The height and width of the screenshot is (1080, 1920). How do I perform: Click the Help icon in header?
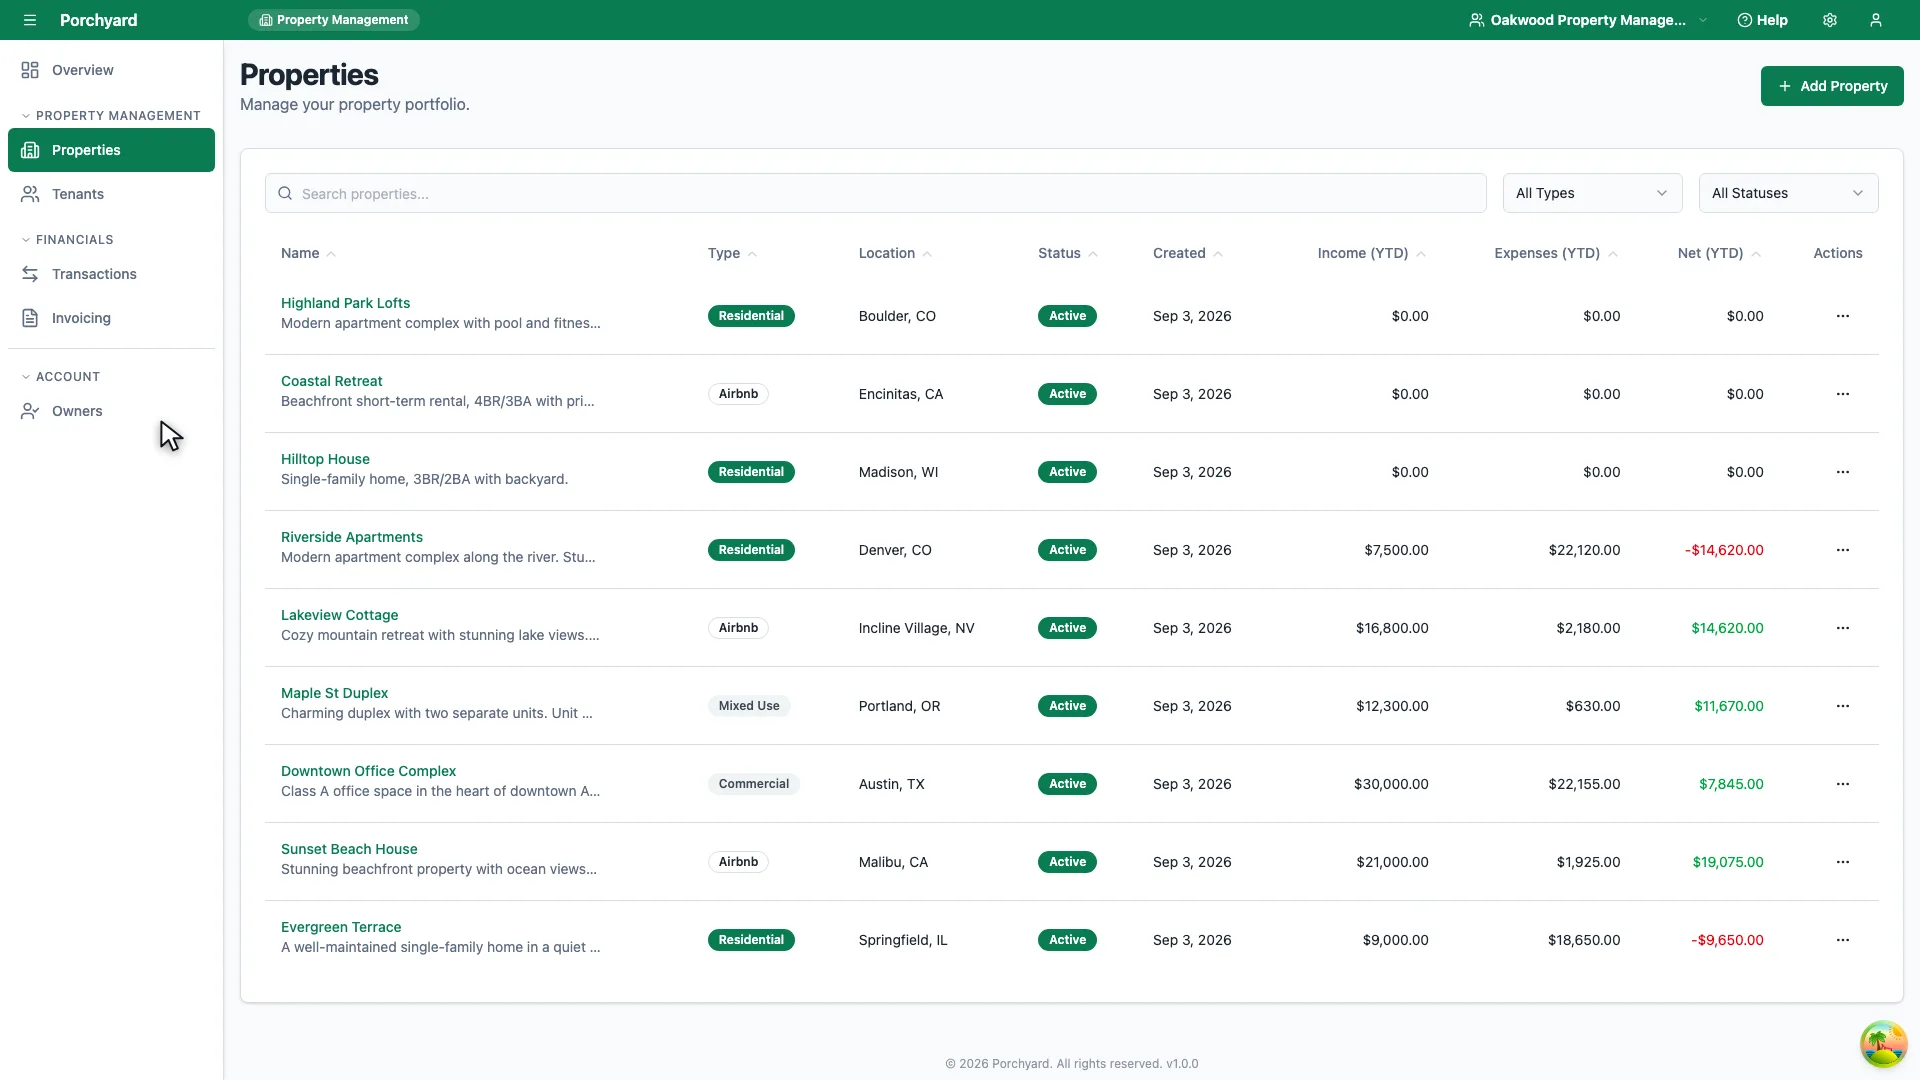[1763, 20]
